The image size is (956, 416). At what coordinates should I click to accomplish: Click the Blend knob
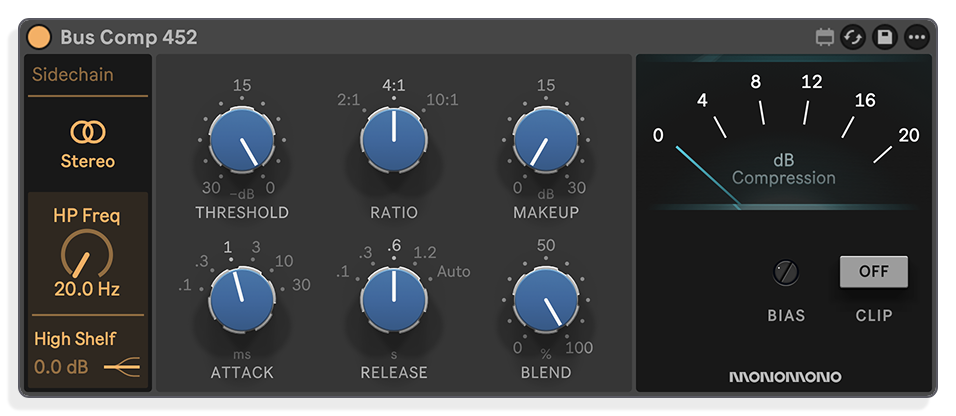tap(546, 299)
